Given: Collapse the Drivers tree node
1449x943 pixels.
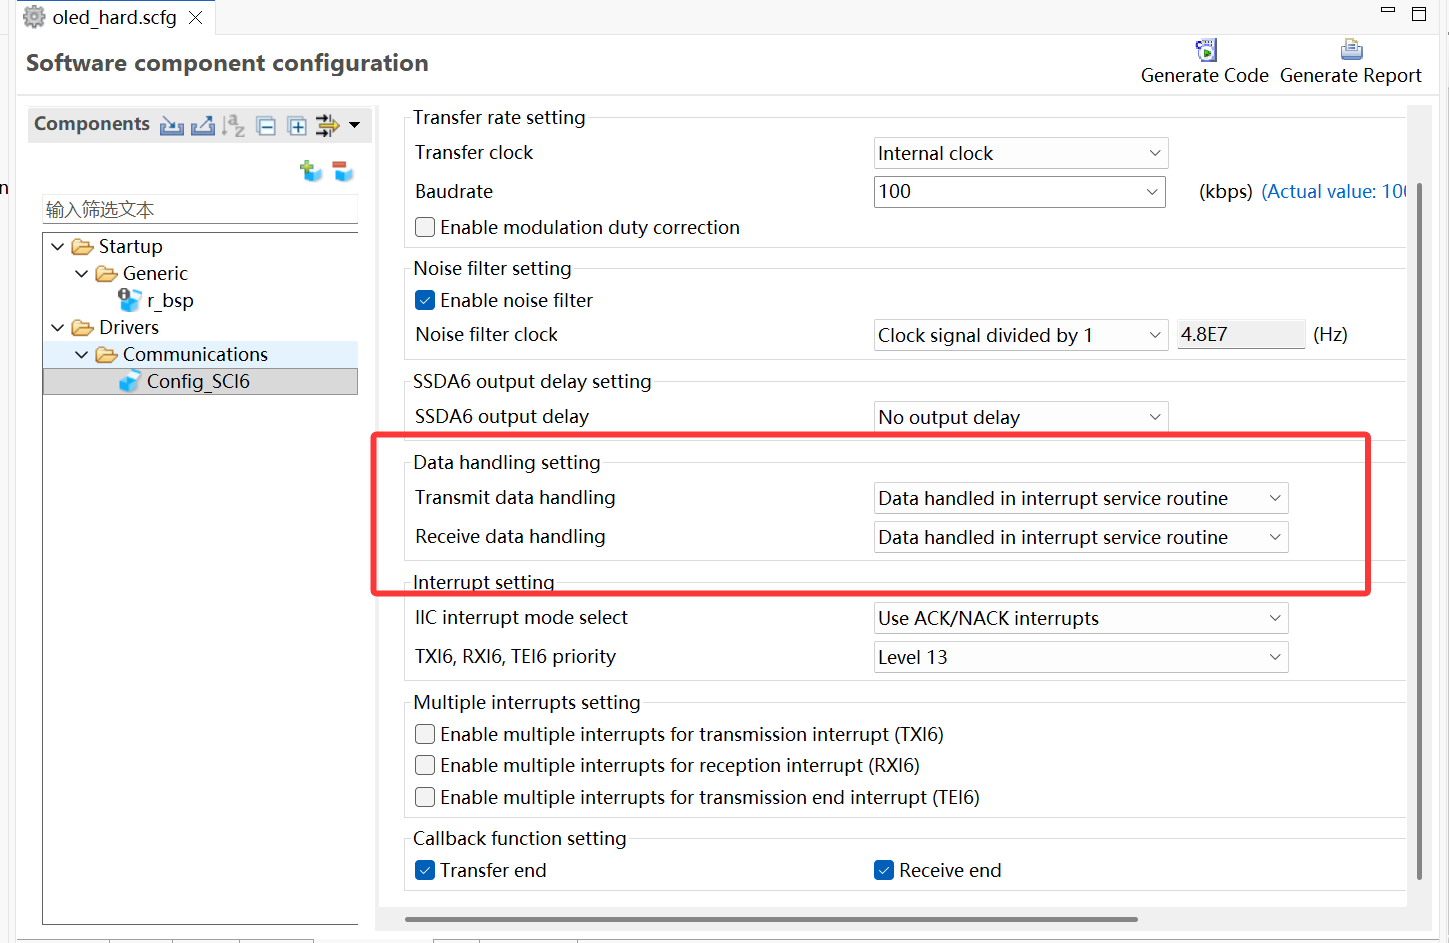Looking at the screenshot, I should point(58,328).
